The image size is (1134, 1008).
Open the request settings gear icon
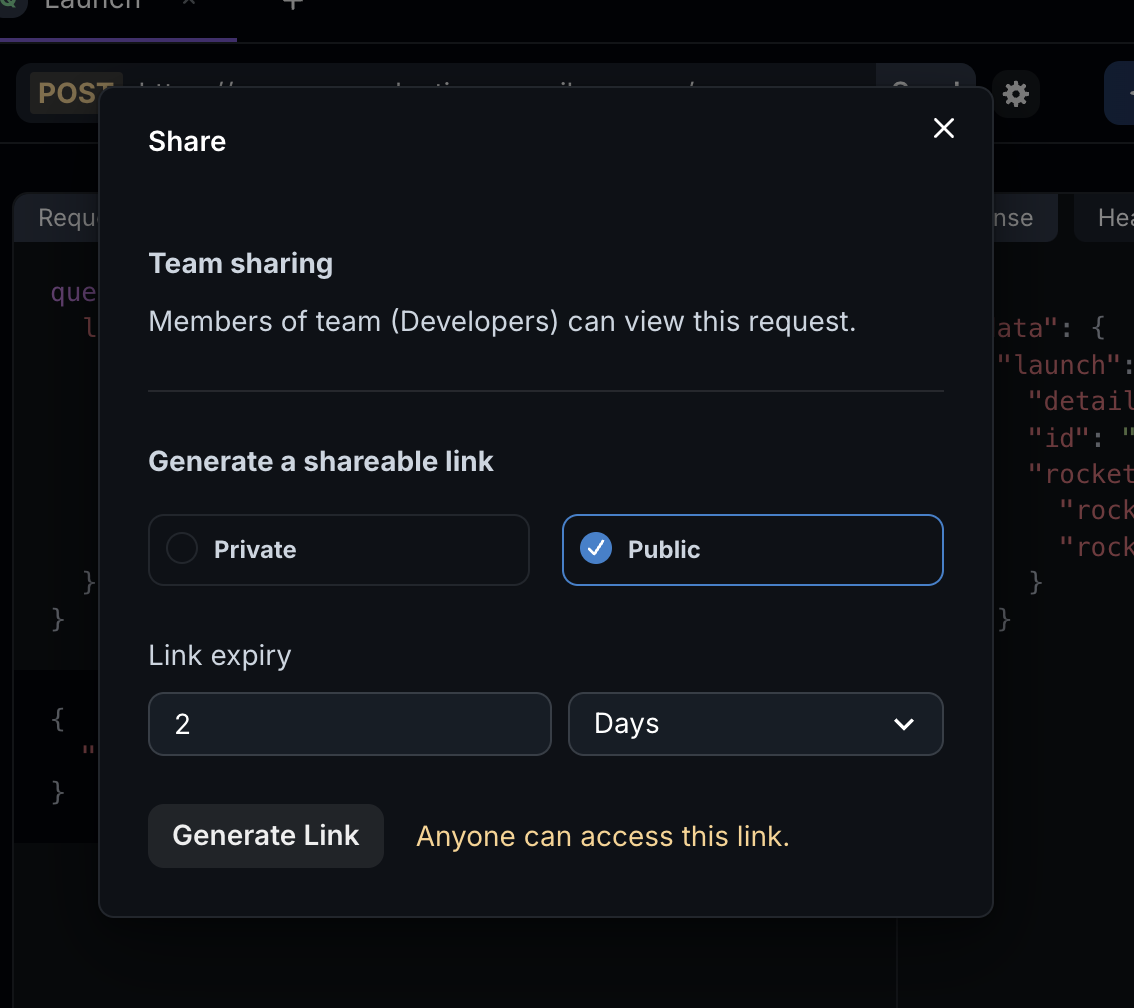1015,93
